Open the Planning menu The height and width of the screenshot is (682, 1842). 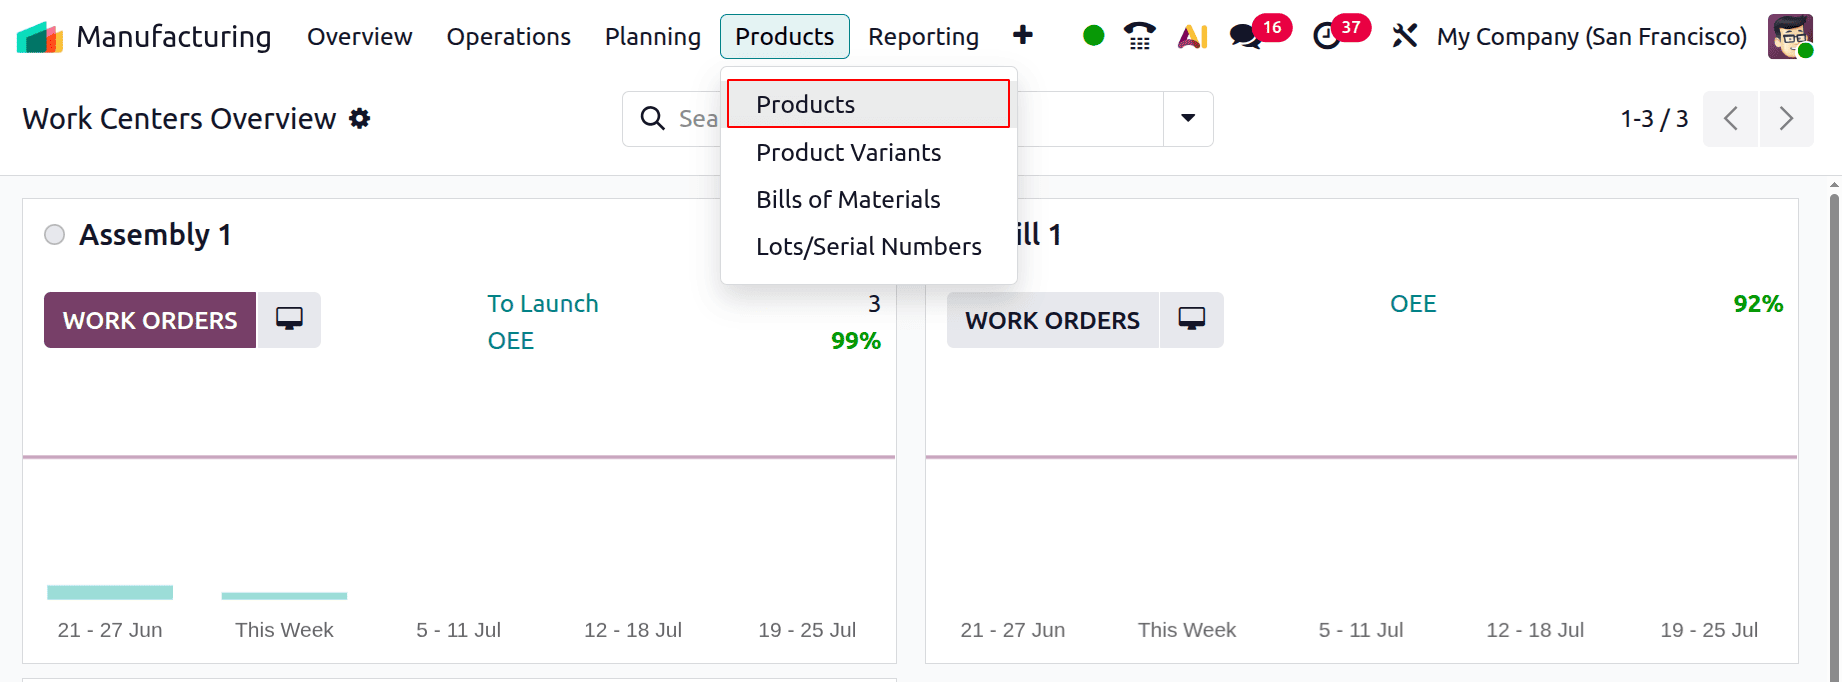[x=653, y=37]
